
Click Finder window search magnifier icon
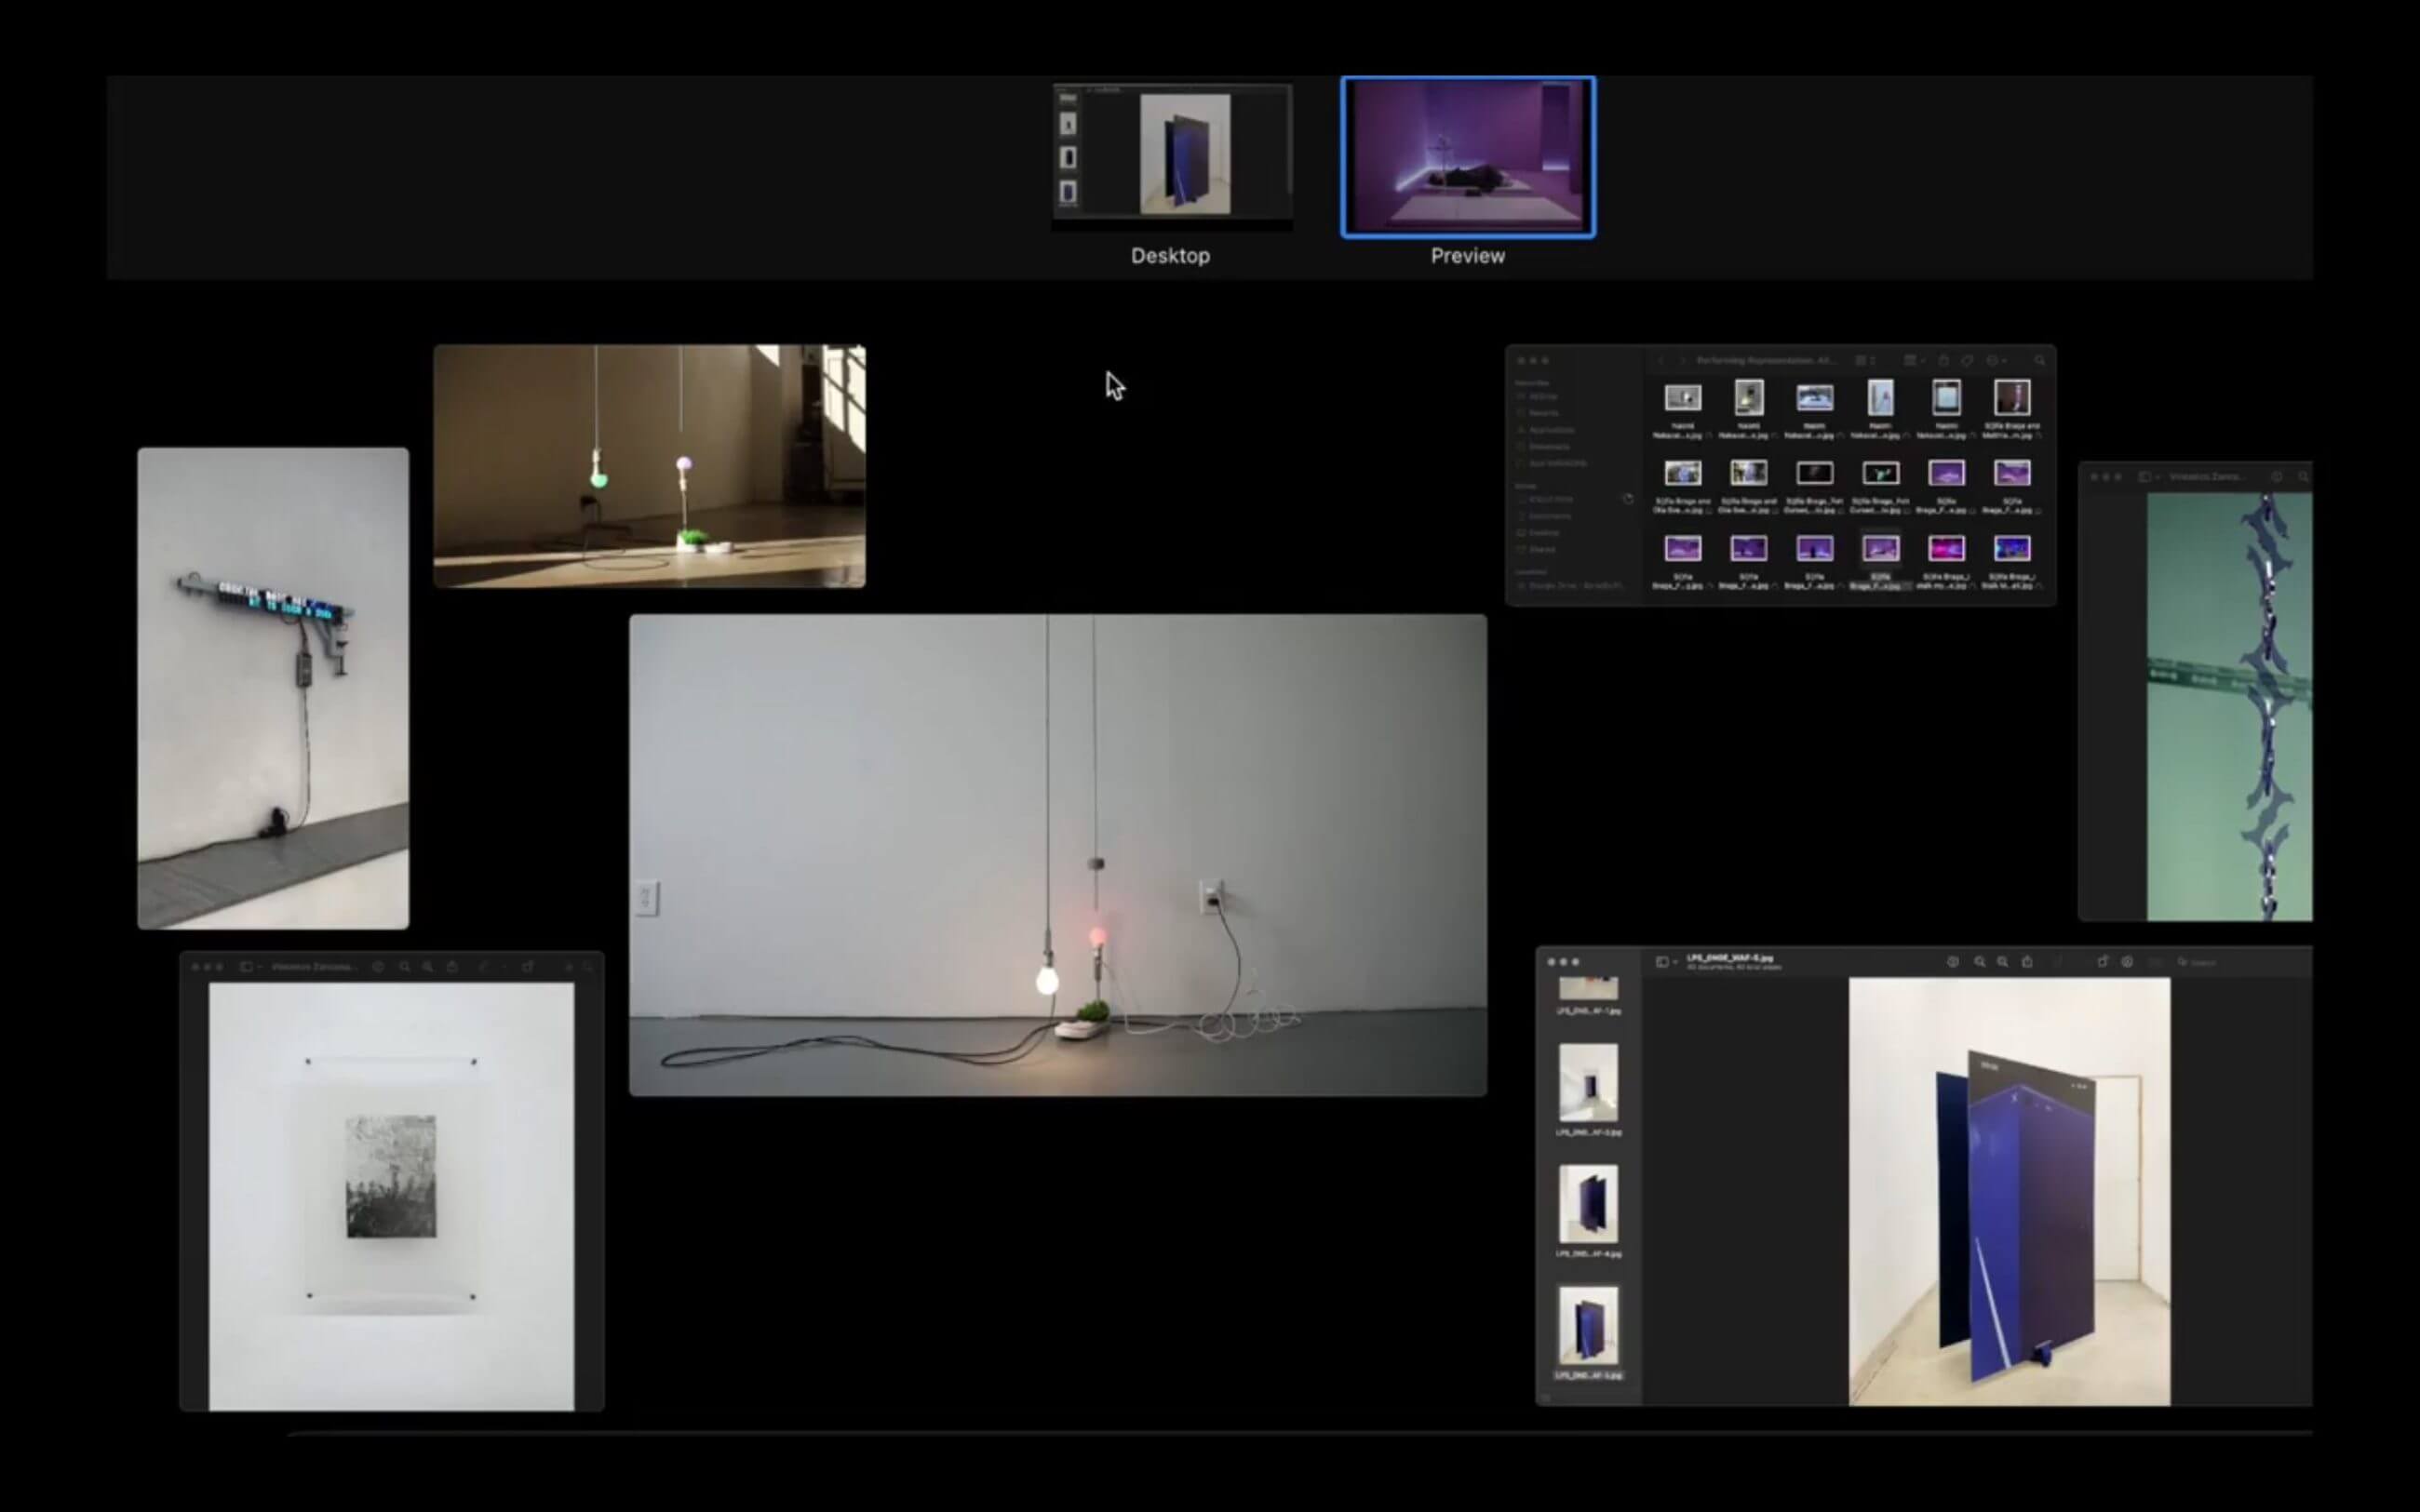tap(2040, 361)
